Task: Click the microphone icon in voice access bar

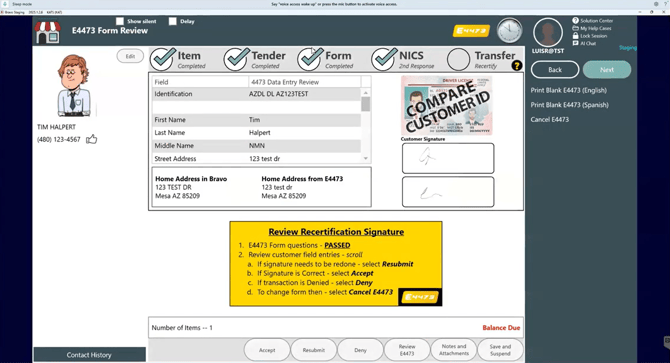Action: (x=5, y=4)
